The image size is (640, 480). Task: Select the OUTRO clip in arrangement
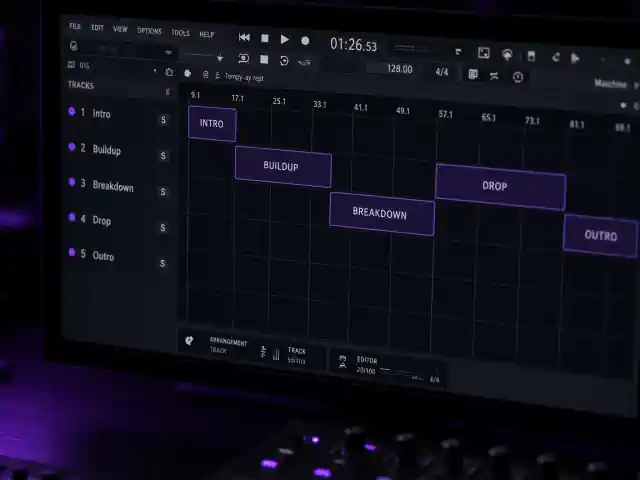pos(600,236)
